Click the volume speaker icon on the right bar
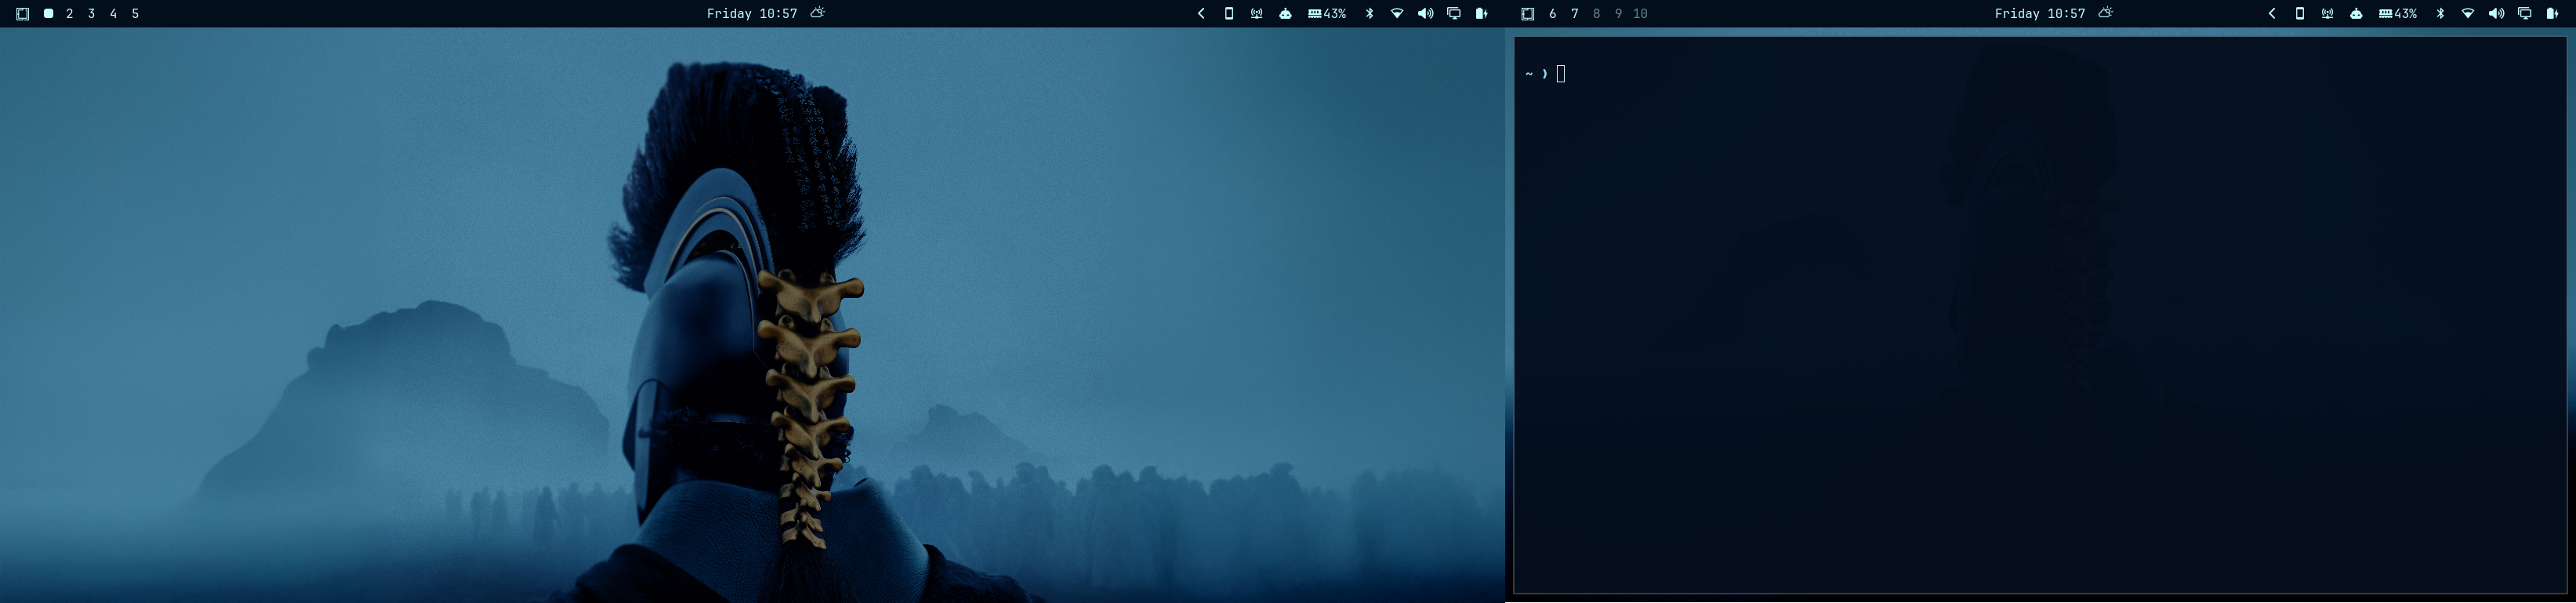This screenshot has height=603, width=2576. click(2496, 14)
